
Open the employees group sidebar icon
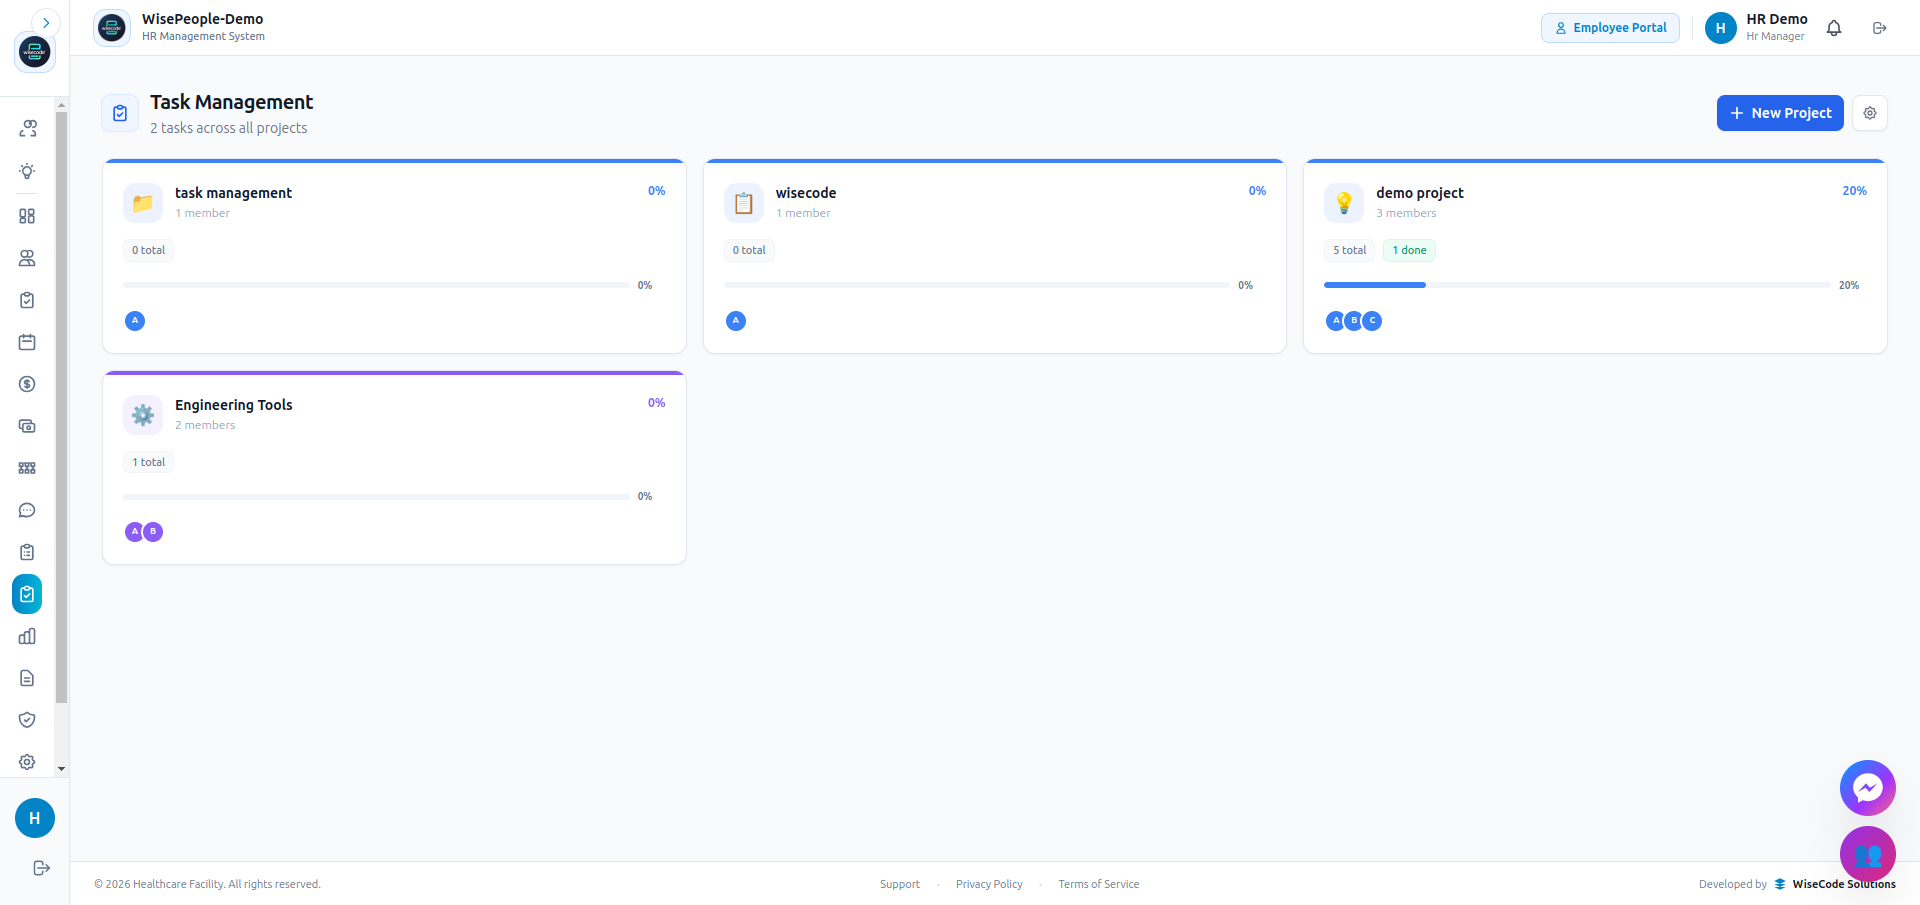(x=27, y=258)
